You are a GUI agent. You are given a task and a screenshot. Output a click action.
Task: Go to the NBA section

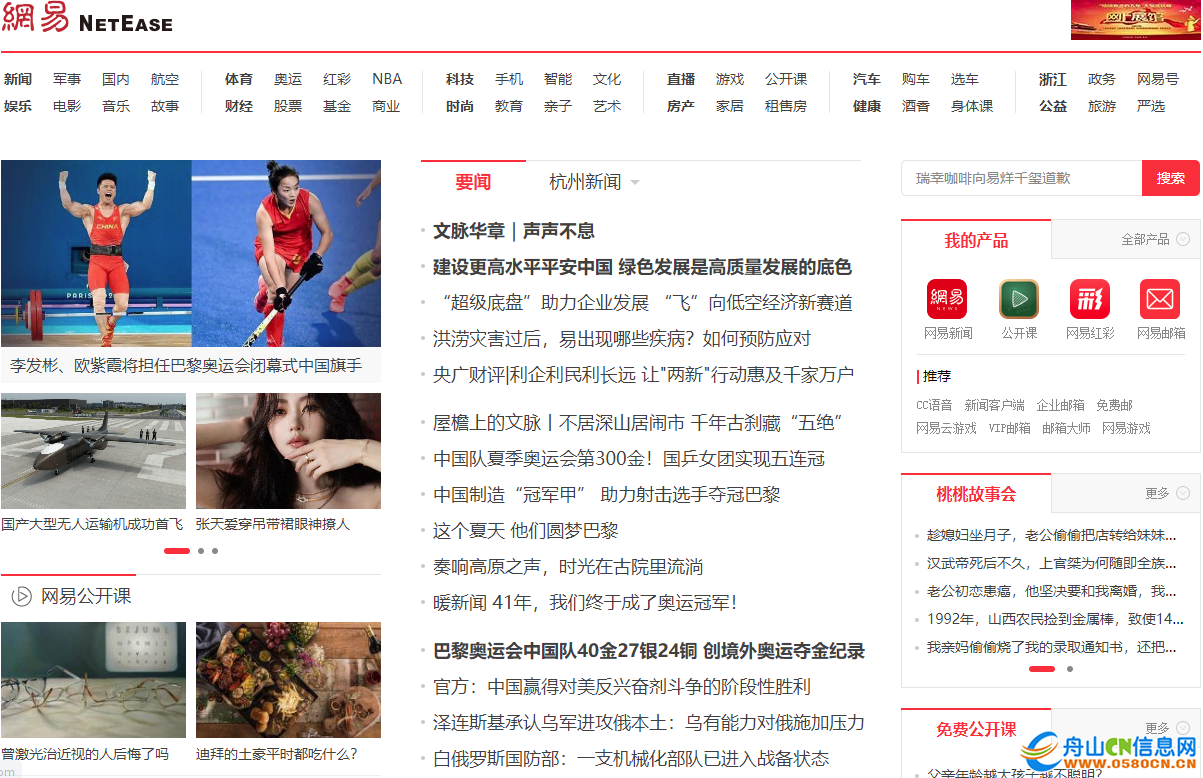tap(387, 79)
